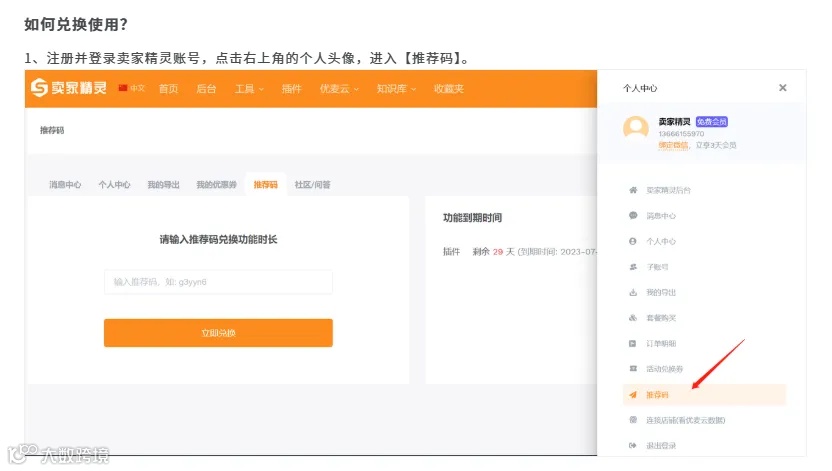
Task: Click the 输入推荐码 input field
Action: coord(218,282)
